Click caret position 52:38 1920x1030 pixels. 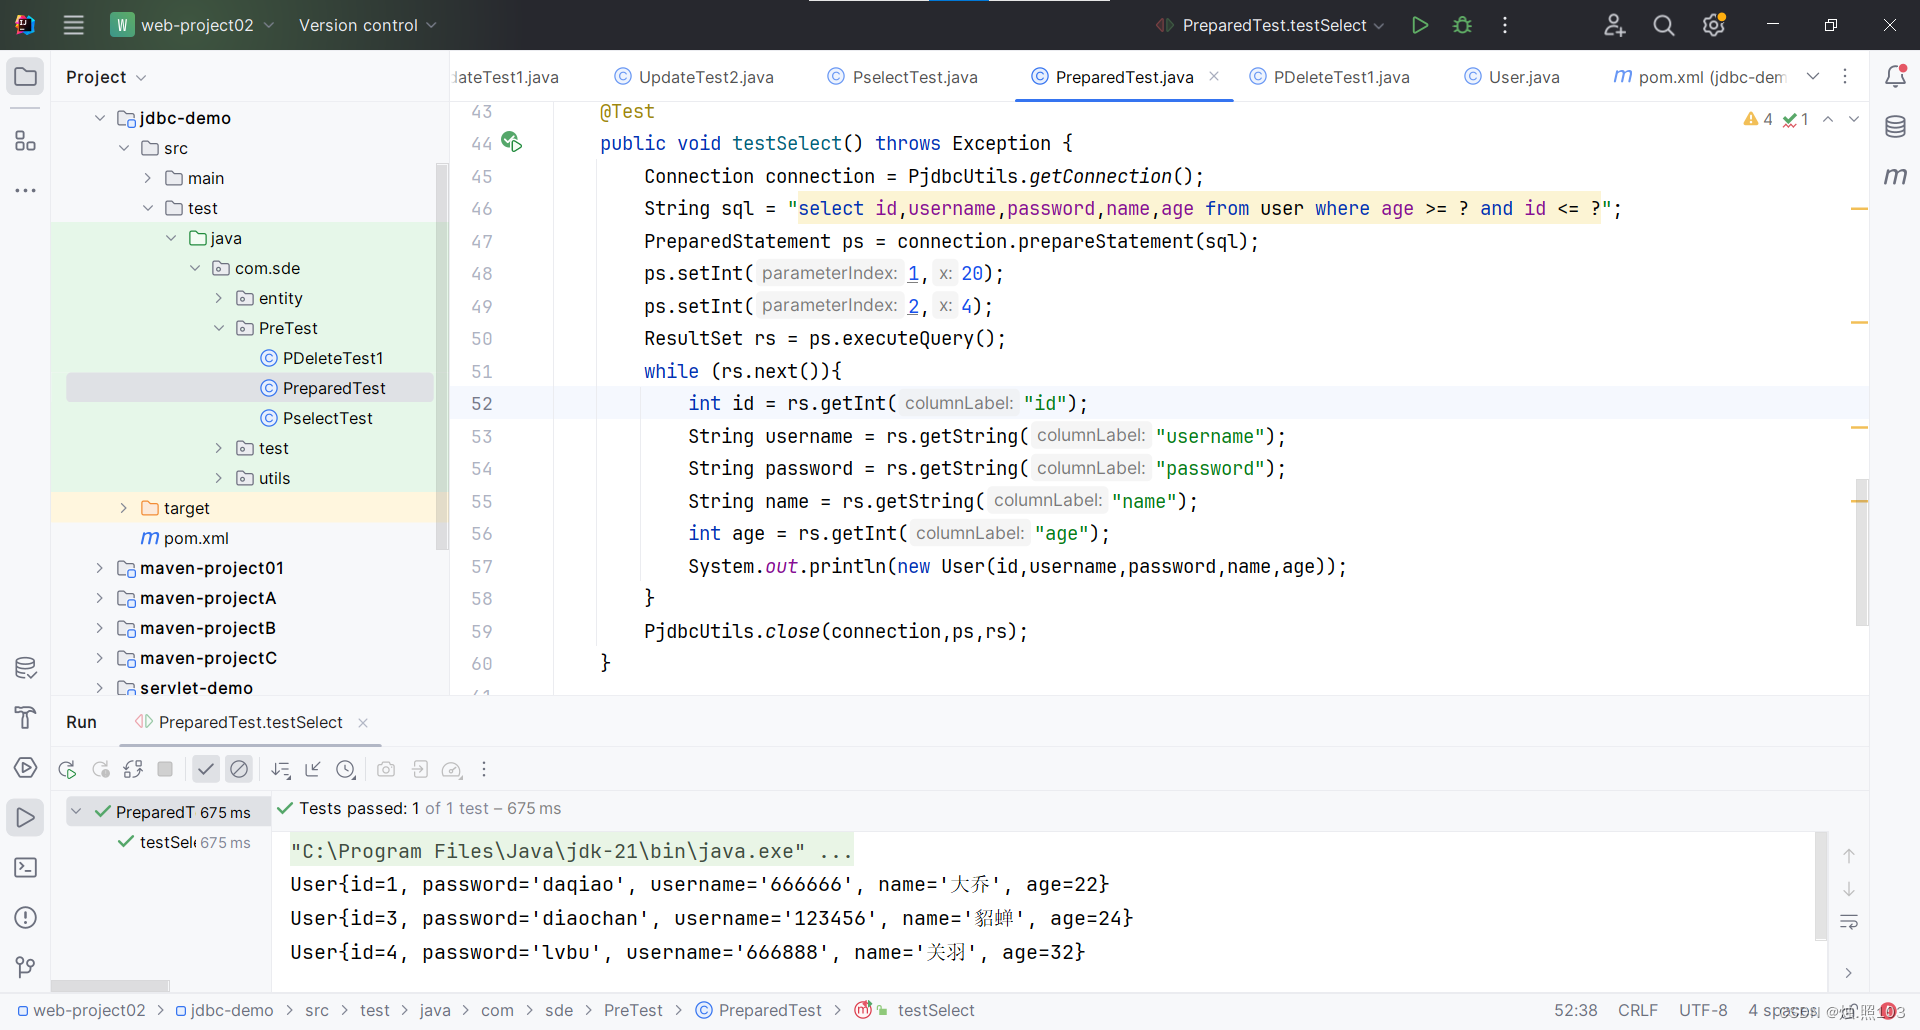1576,1010
